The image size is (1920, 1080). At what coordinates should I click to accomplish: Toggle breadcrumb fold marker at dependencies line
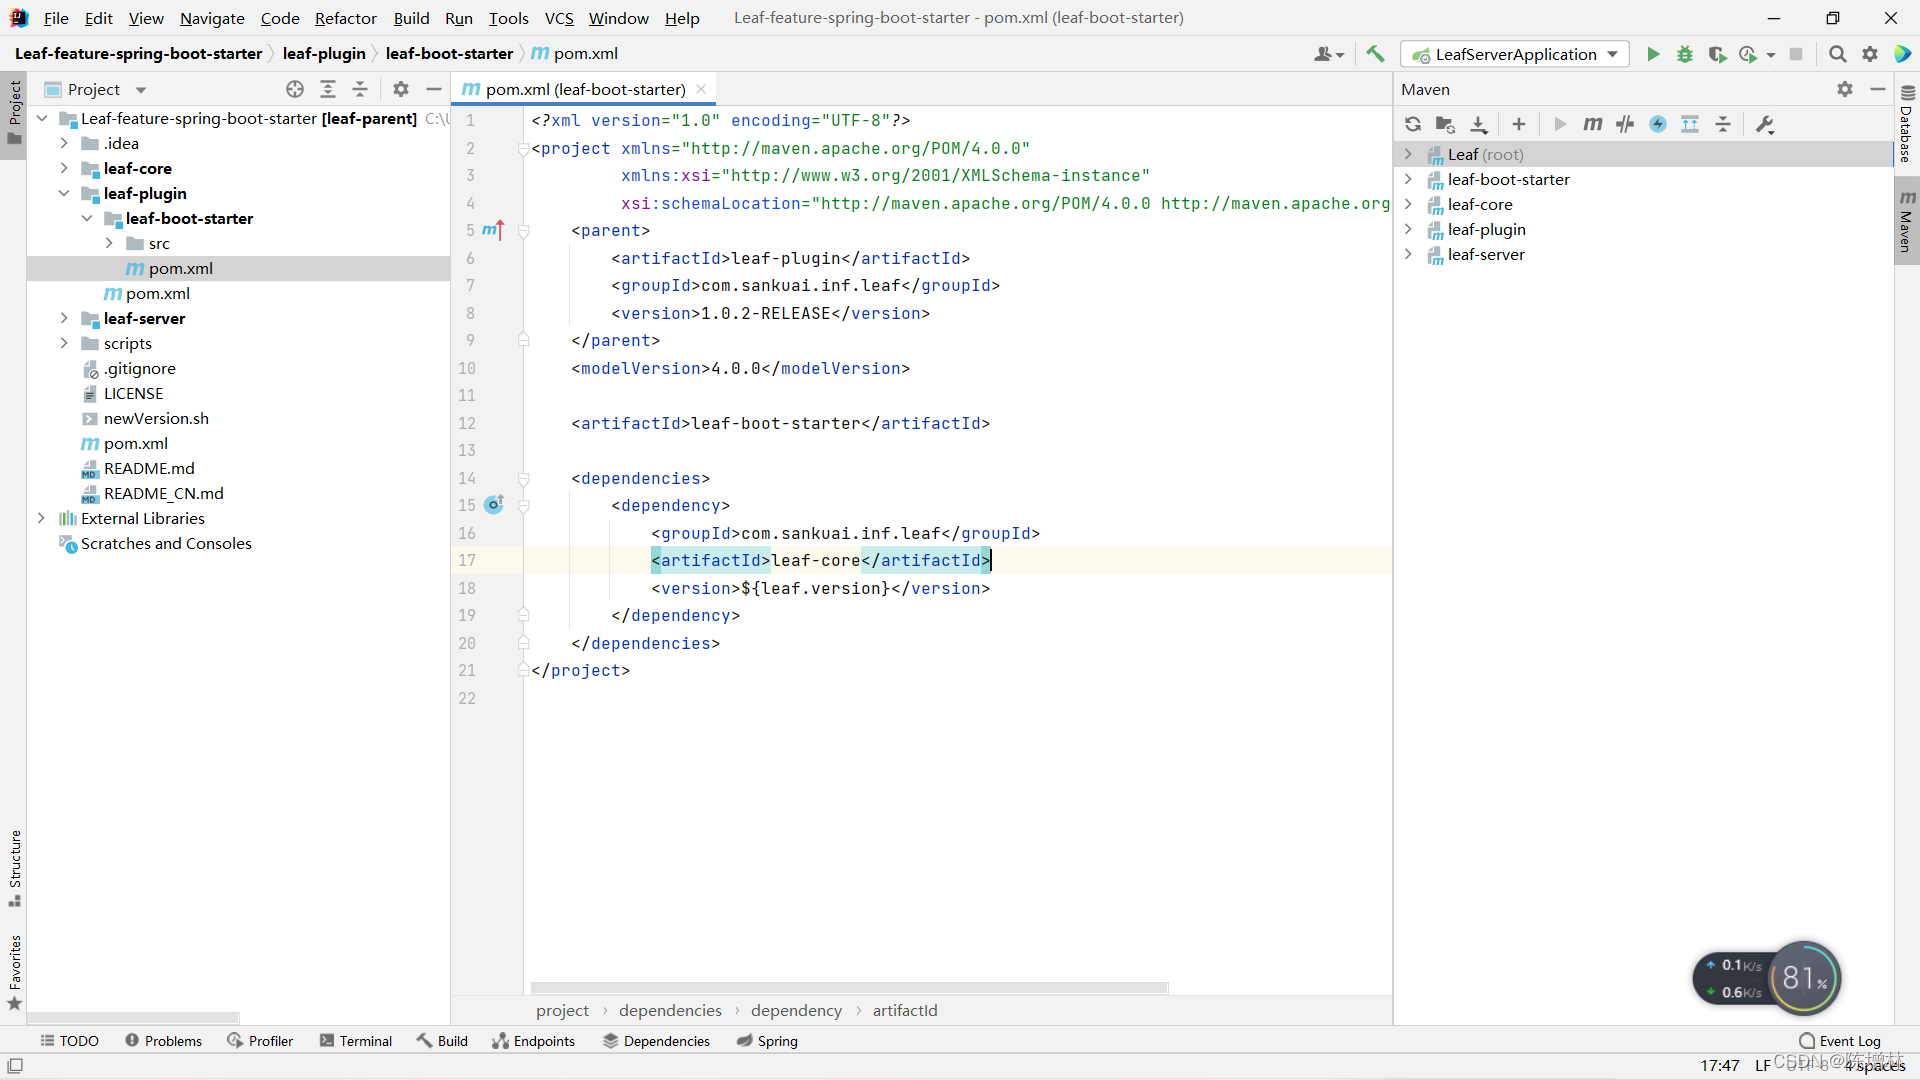click(x=523, y=479)
